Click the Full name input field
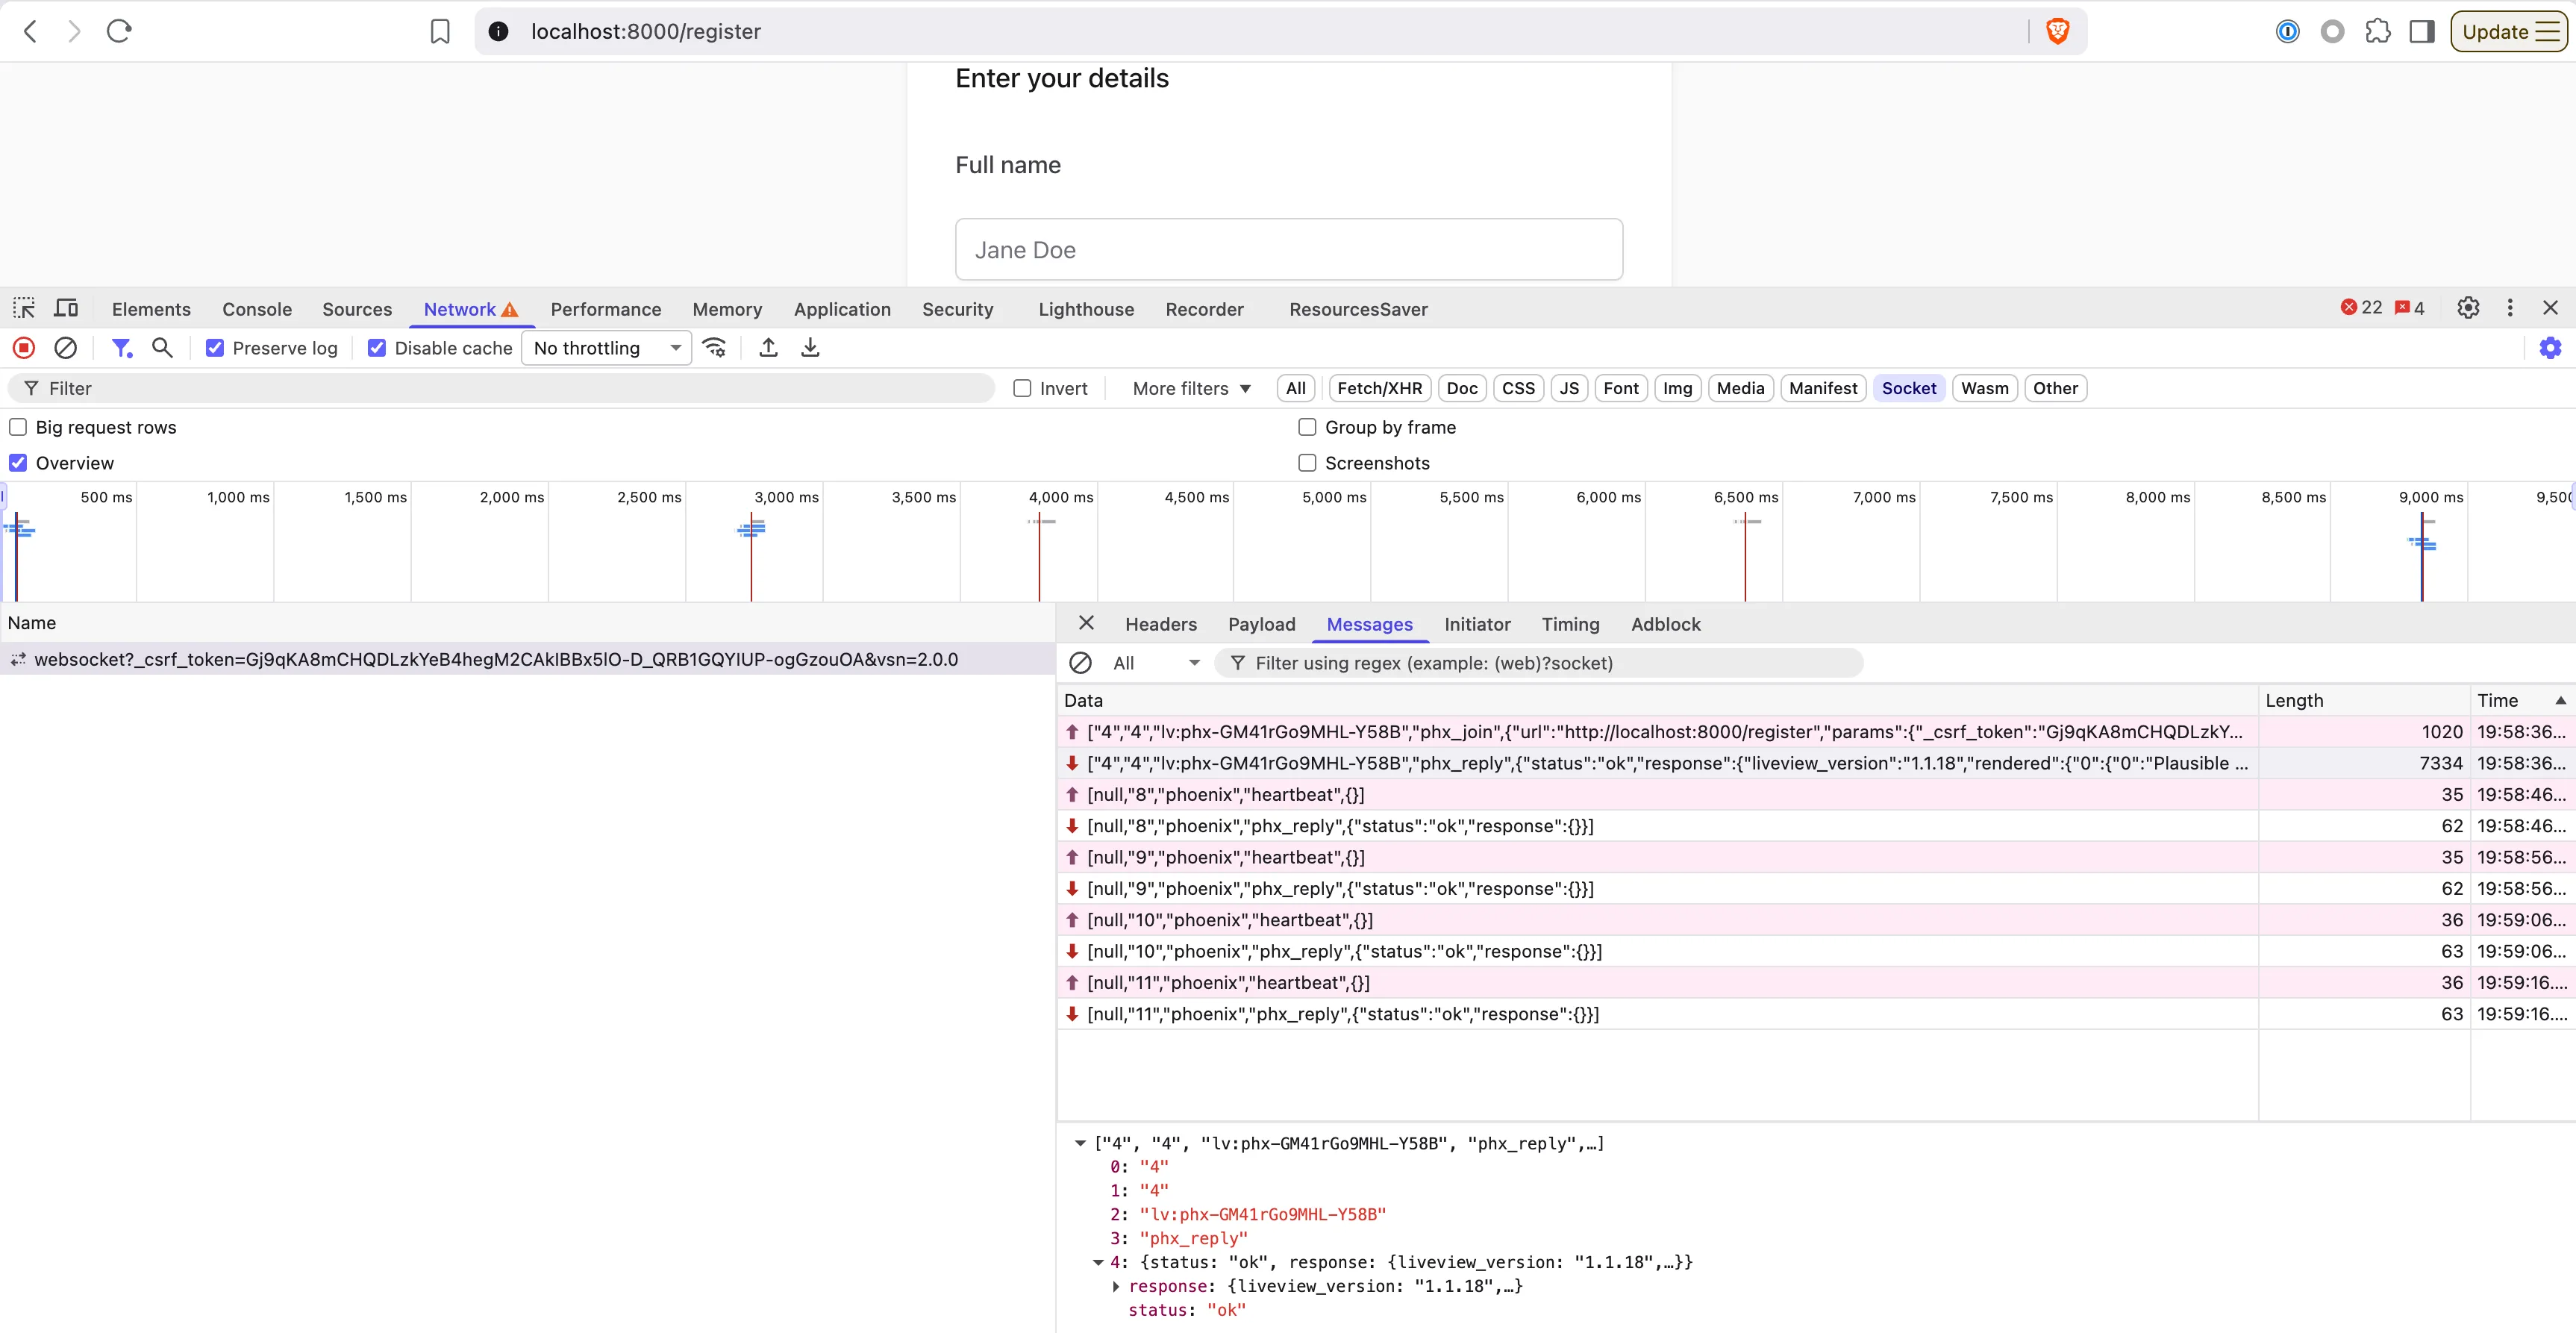 coord(1288,249)
